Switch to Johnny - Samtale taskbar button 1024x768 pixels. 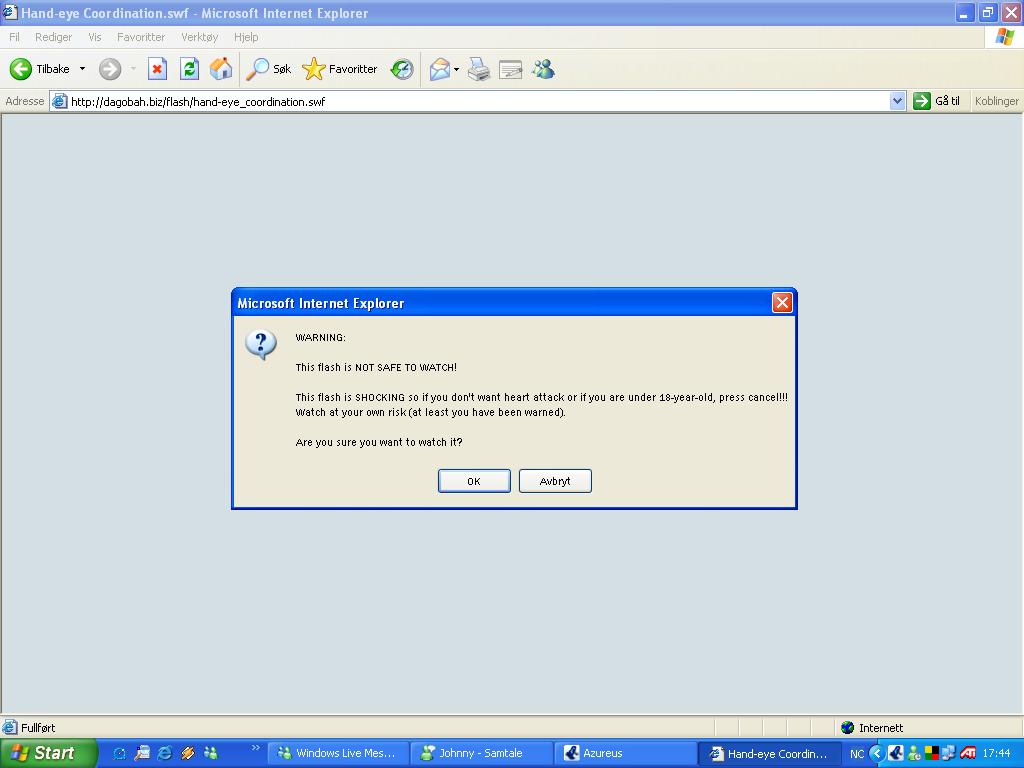pos(481,753)
